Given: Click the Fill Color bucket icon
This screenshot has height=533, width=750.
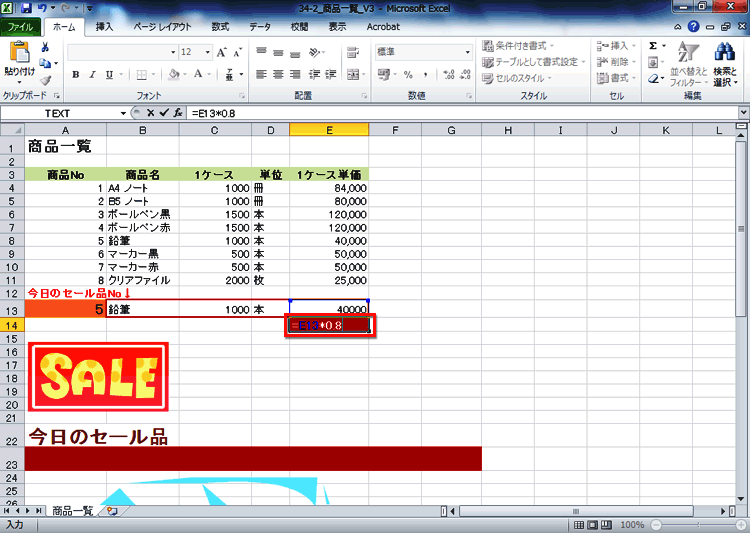Looking at the screenshot, I should point(174,75).
